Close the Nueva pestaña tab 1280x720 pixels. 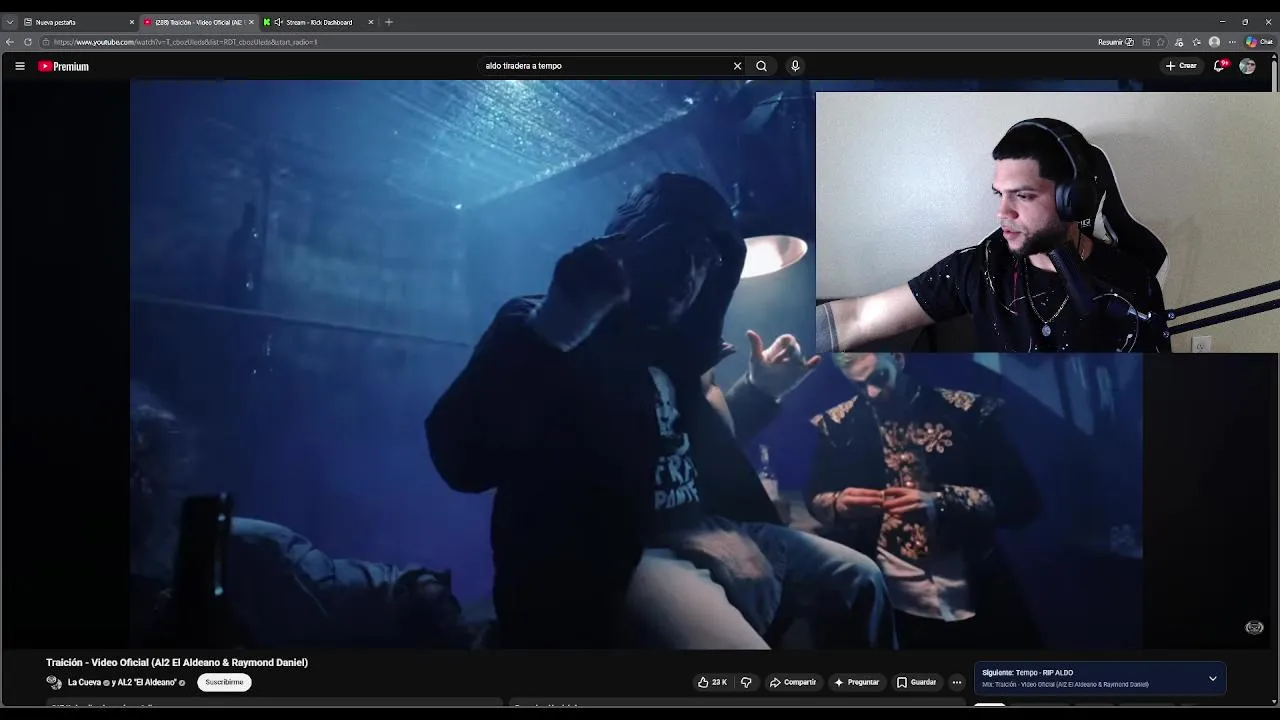[131, 22]
